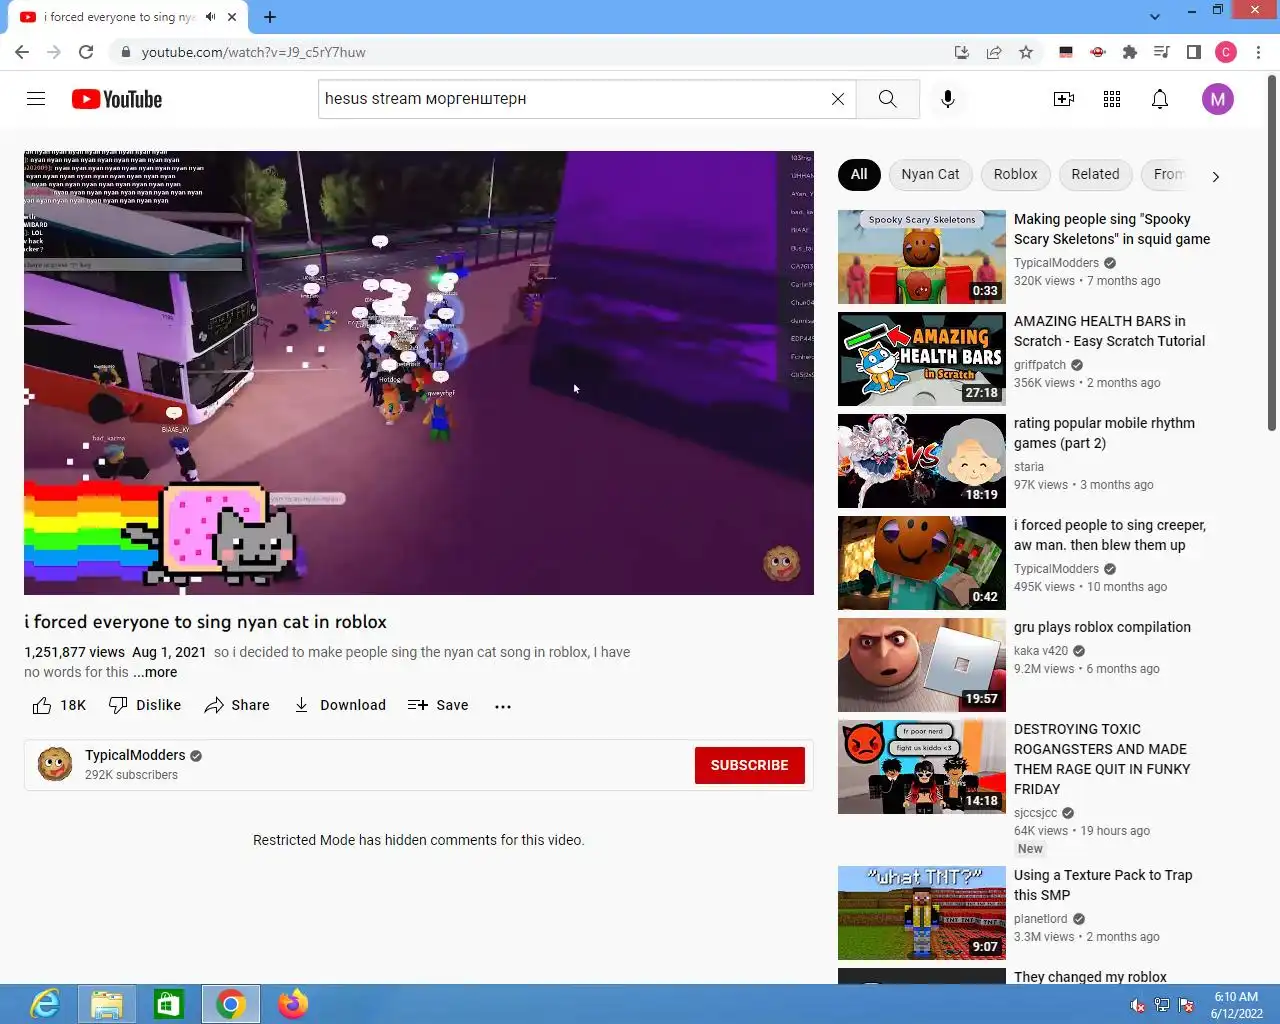Image resolution: width=1280 pixels, height=1024 pixels.
Task: Open the notifications bell
Action: click(x=1160, y=99)
